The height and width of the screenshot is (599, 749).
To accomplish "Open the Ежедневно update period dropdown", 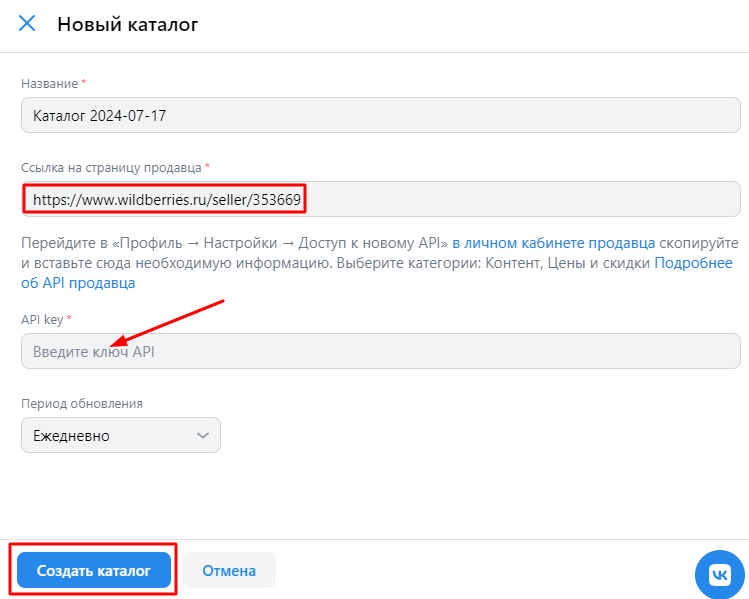I will [120, 436].
